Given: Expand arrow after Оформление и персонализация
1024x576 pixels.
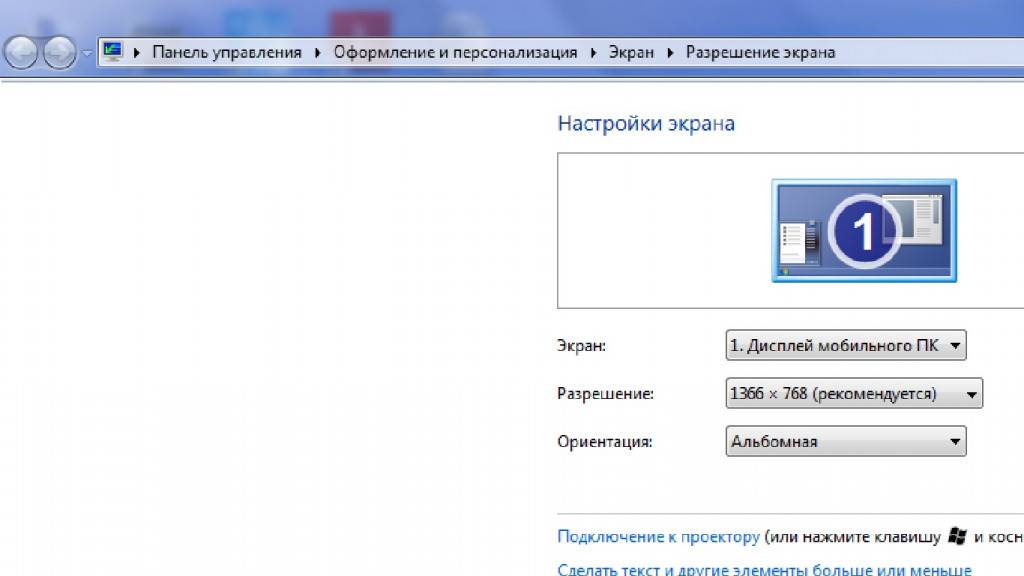Looking at the screenshot, I should point(593,52).
